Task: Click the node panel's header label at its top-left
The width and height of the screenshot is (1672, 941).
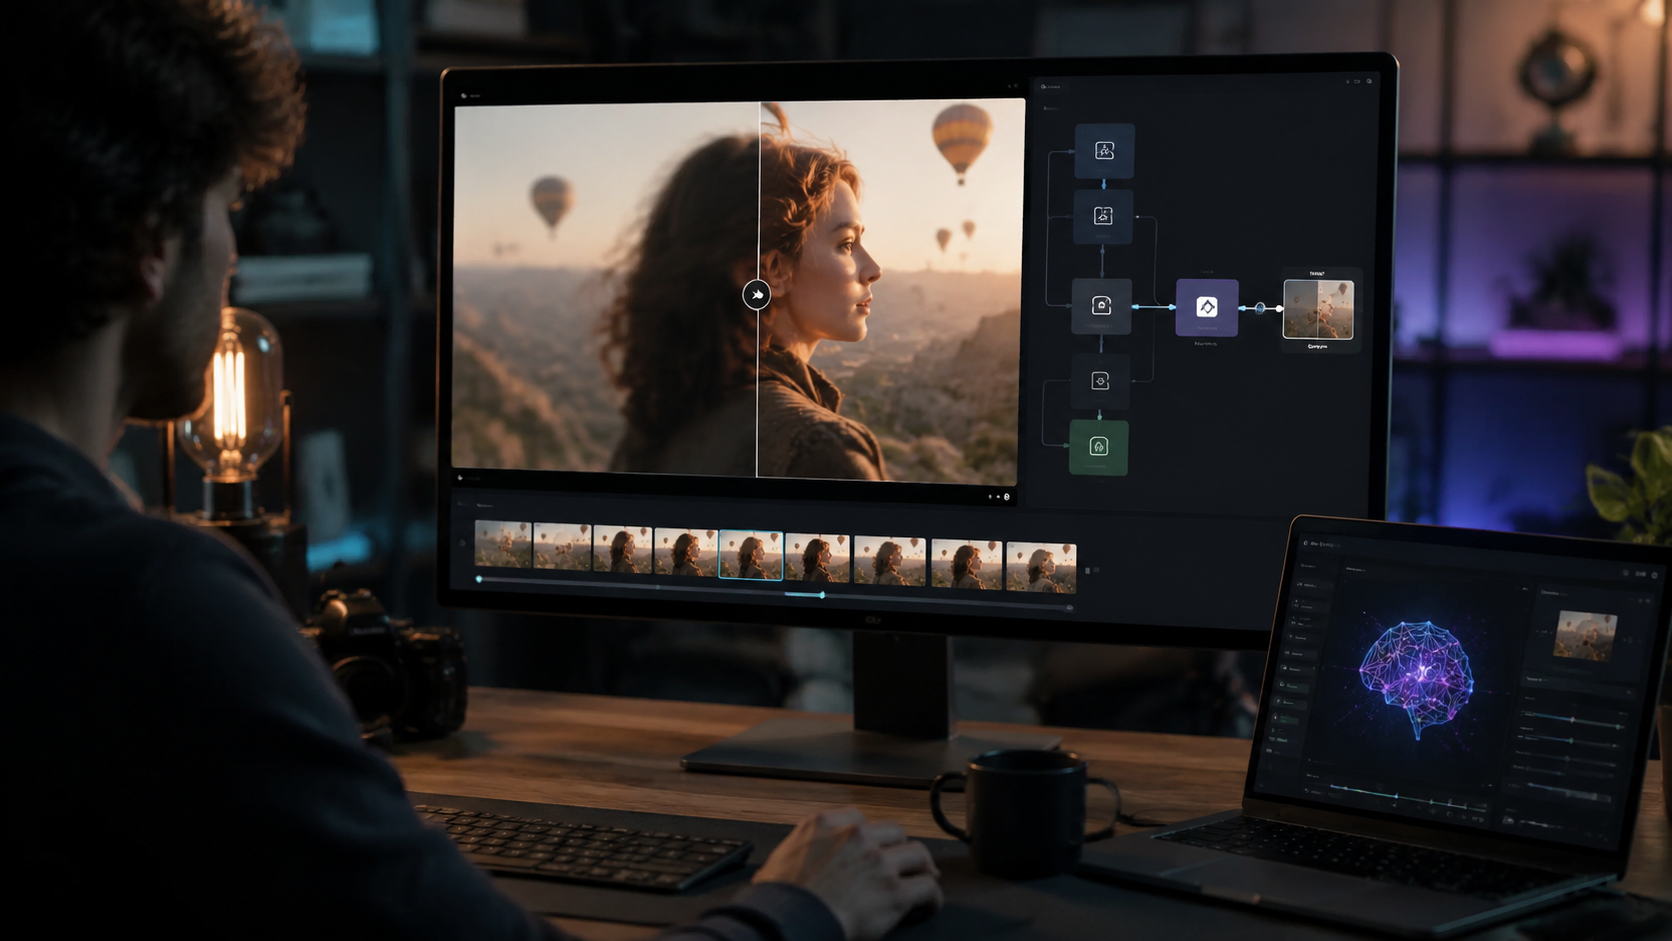Action: 1050,87
